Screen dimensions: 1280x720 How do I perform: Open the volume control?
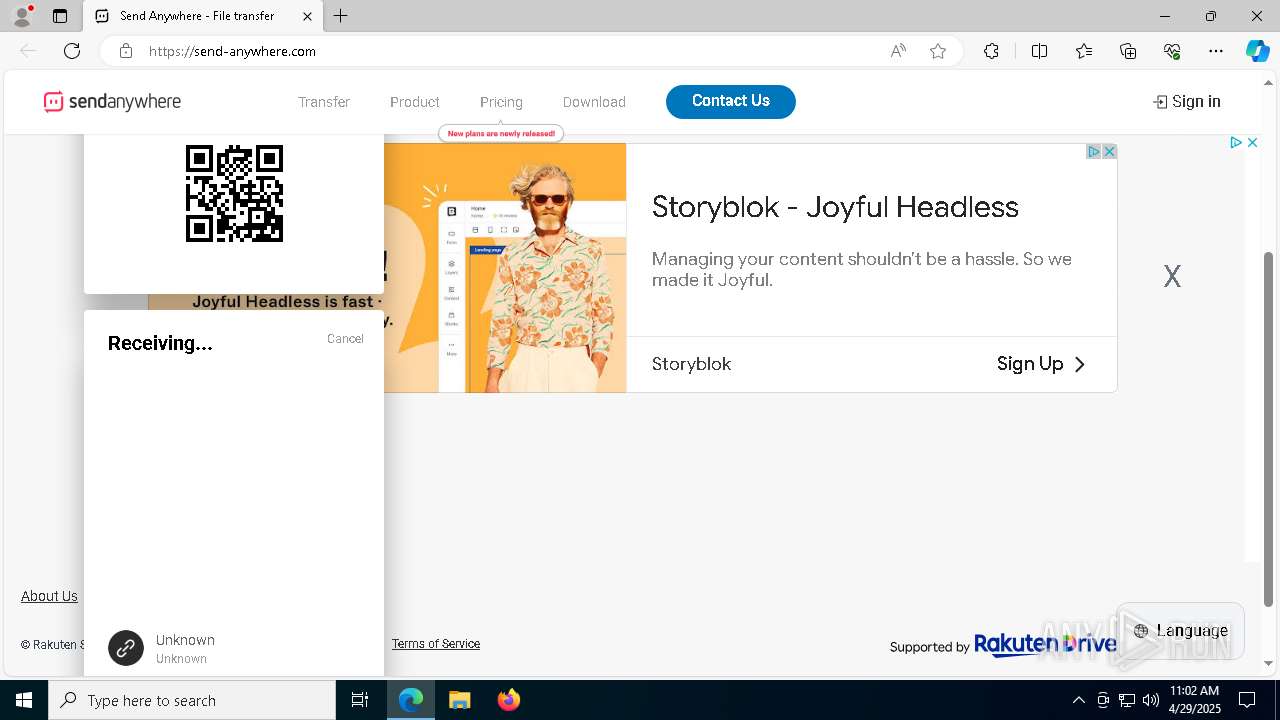(1151, 700)
